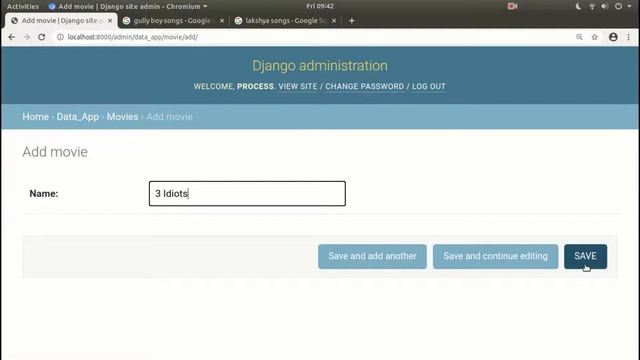This screenshot has height=360, width=640.
Task: Open the network status icon in top bar
Action: pyautogui.click(x=592, y=6)
